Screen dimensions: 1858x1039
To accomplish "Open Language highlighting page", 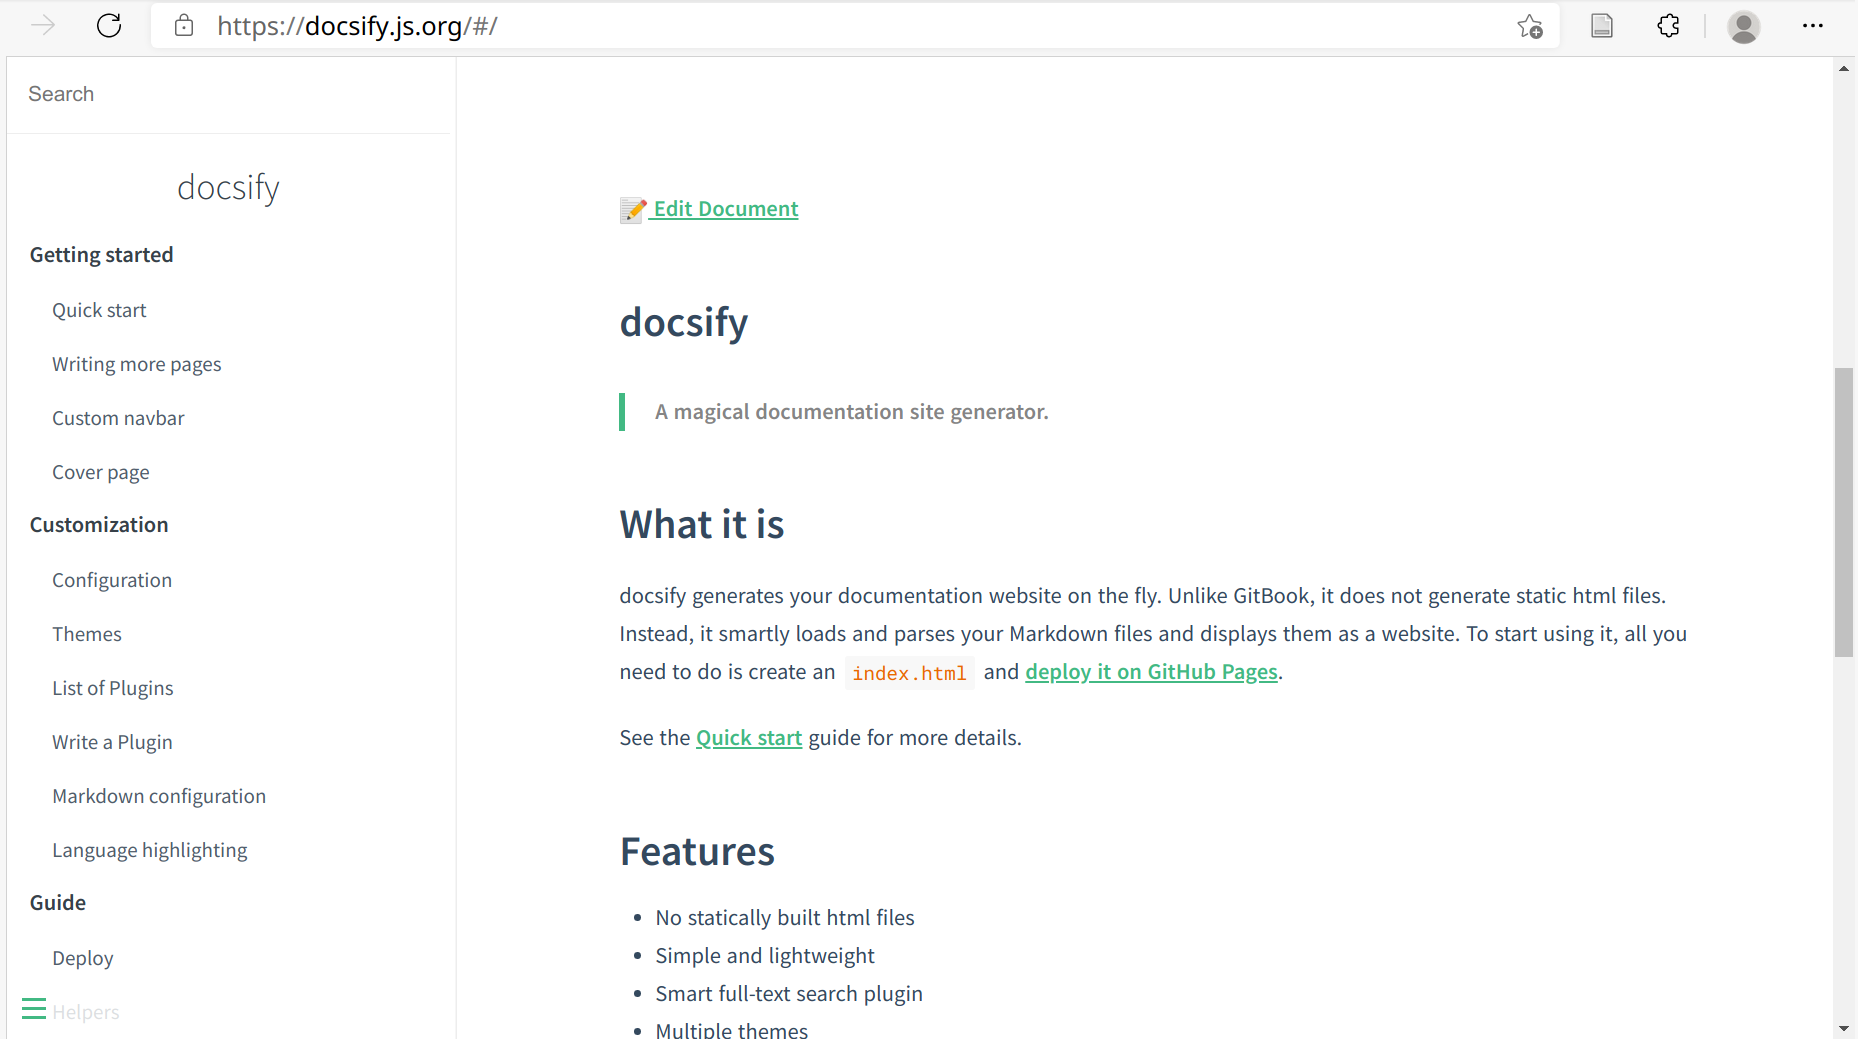I will click(150, 850).
